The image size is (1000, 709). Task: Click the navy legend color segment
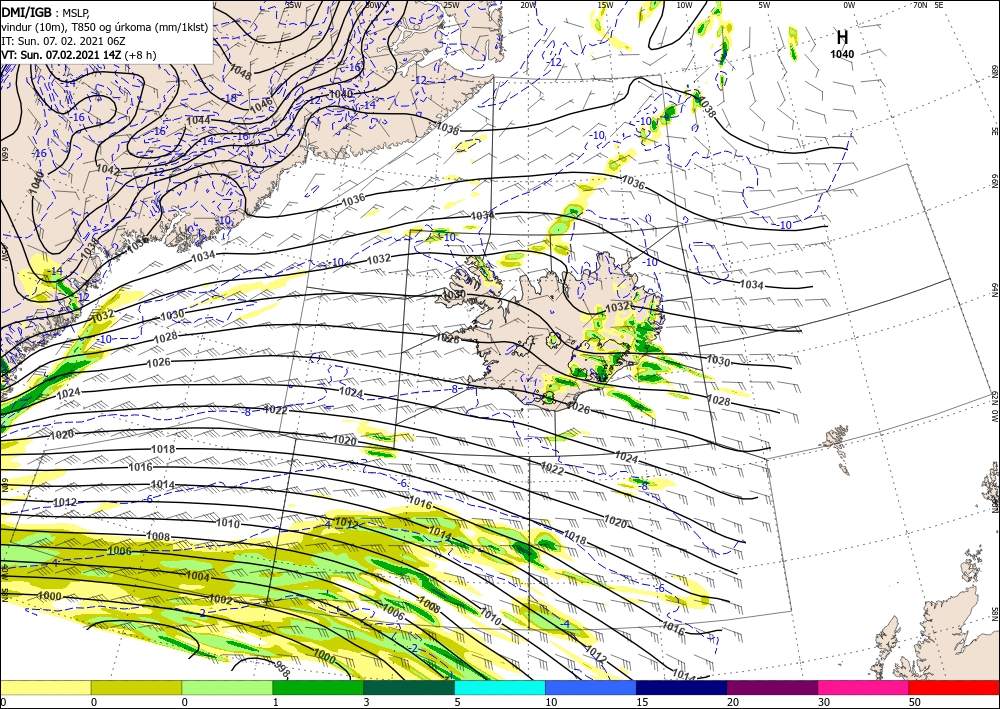(682, 687)
